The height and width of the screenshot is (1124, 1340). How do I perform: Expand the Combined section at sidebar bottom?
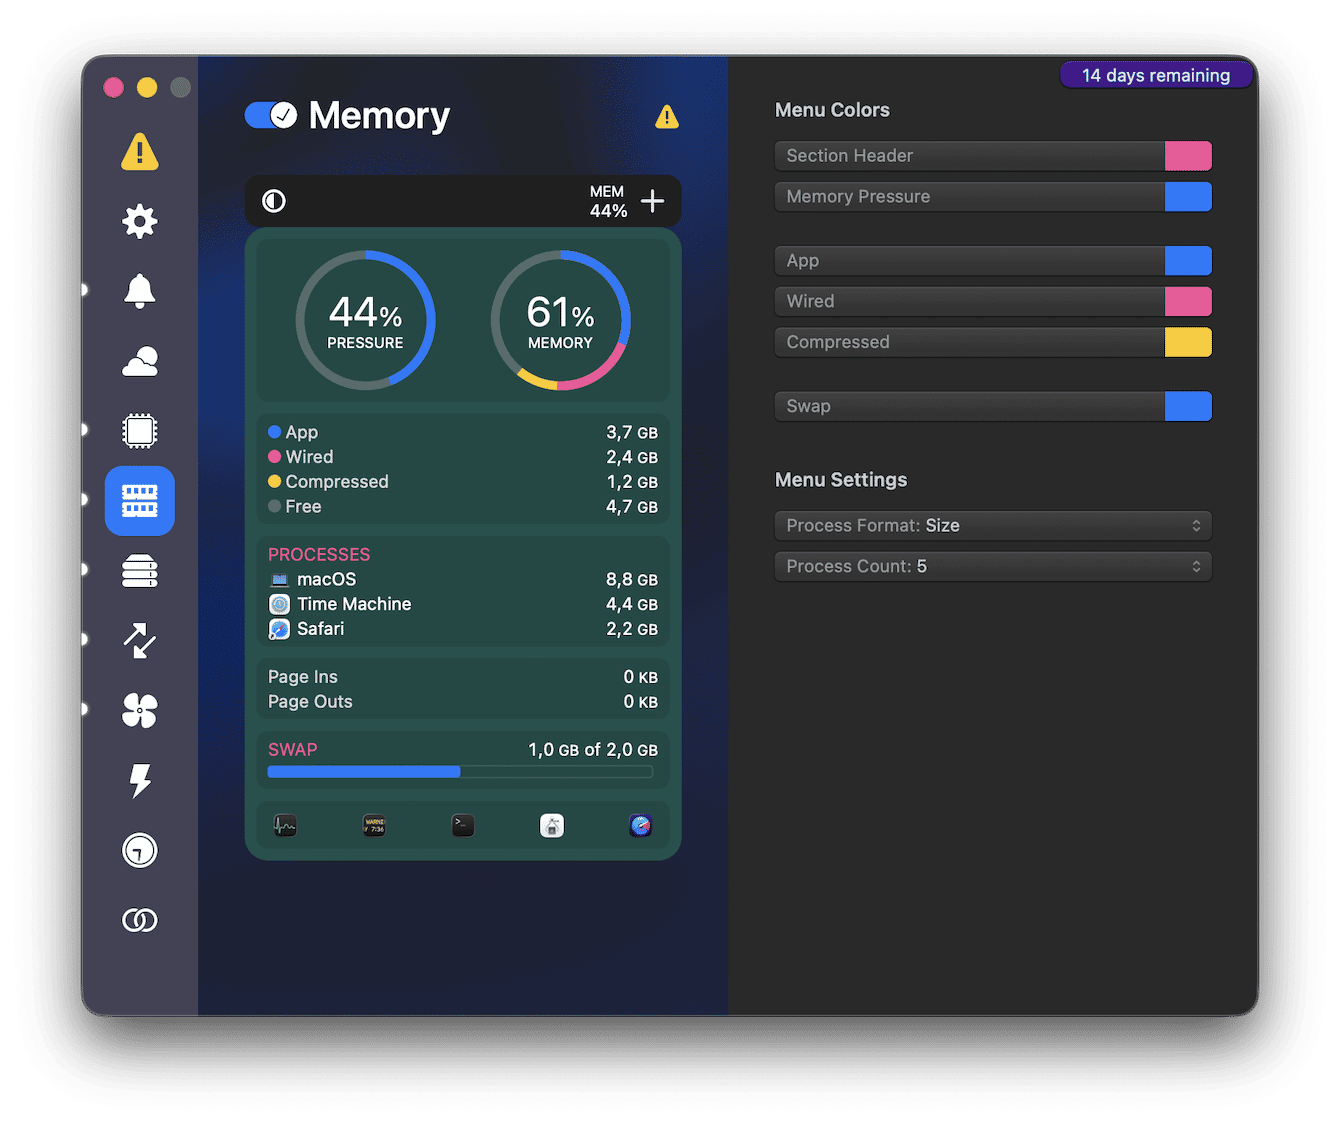(140, 920)
